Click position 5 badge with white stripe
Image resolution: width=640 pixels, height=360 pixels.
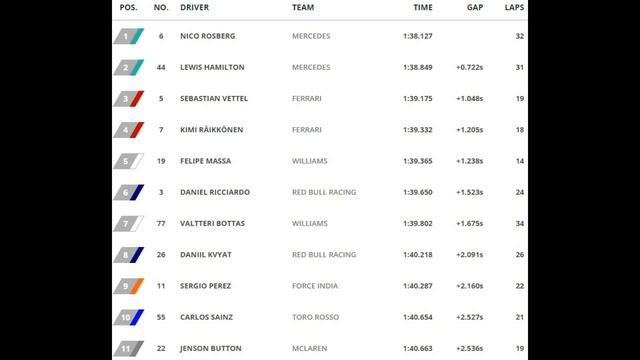pos(129,161)
